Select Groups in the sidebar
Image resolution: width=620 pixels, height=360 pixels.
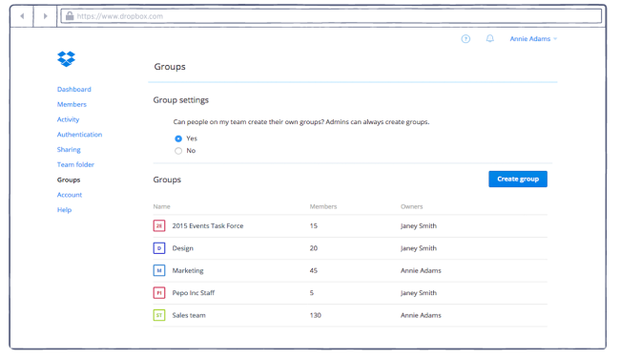click(x=68, y=180)
